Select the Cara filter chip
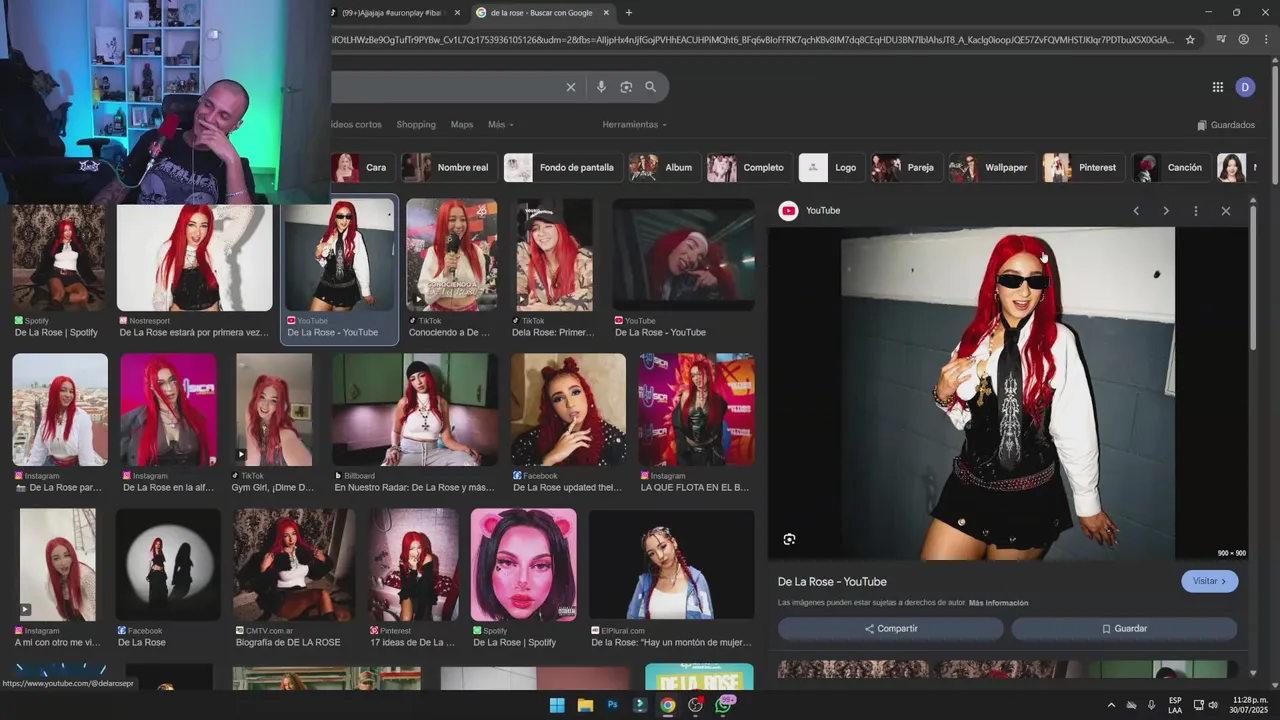Image resolution: width=1280 pixels, height=720 pixels. point(361,167)
